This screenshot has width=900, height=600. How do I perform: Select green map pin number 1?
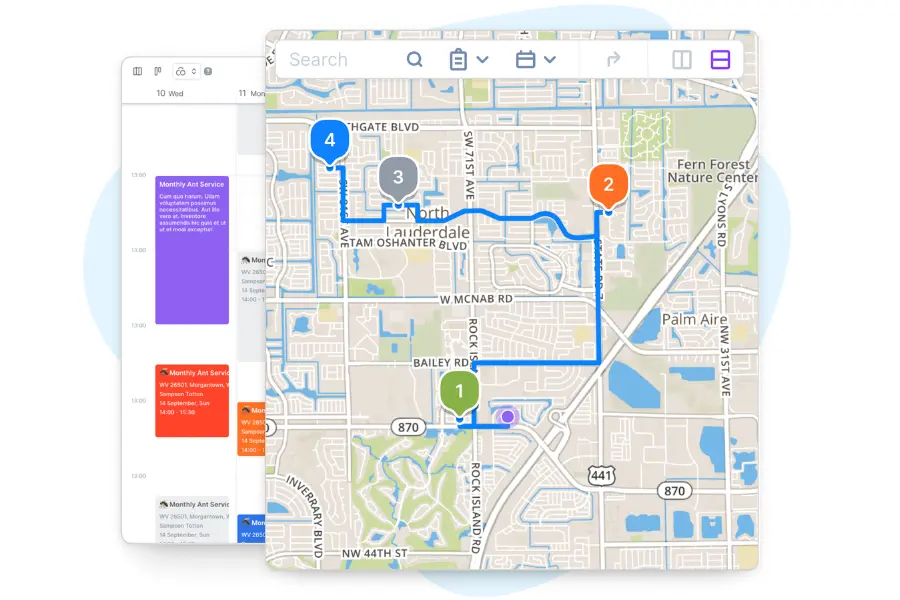point(459,393)
